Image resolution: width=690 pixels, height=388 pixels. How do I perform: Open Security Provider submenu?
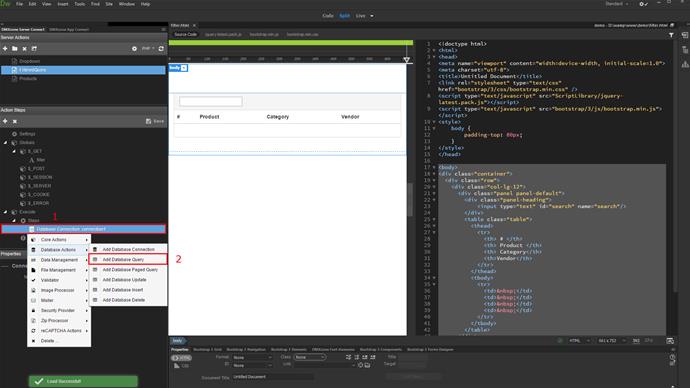click(59, 311)
